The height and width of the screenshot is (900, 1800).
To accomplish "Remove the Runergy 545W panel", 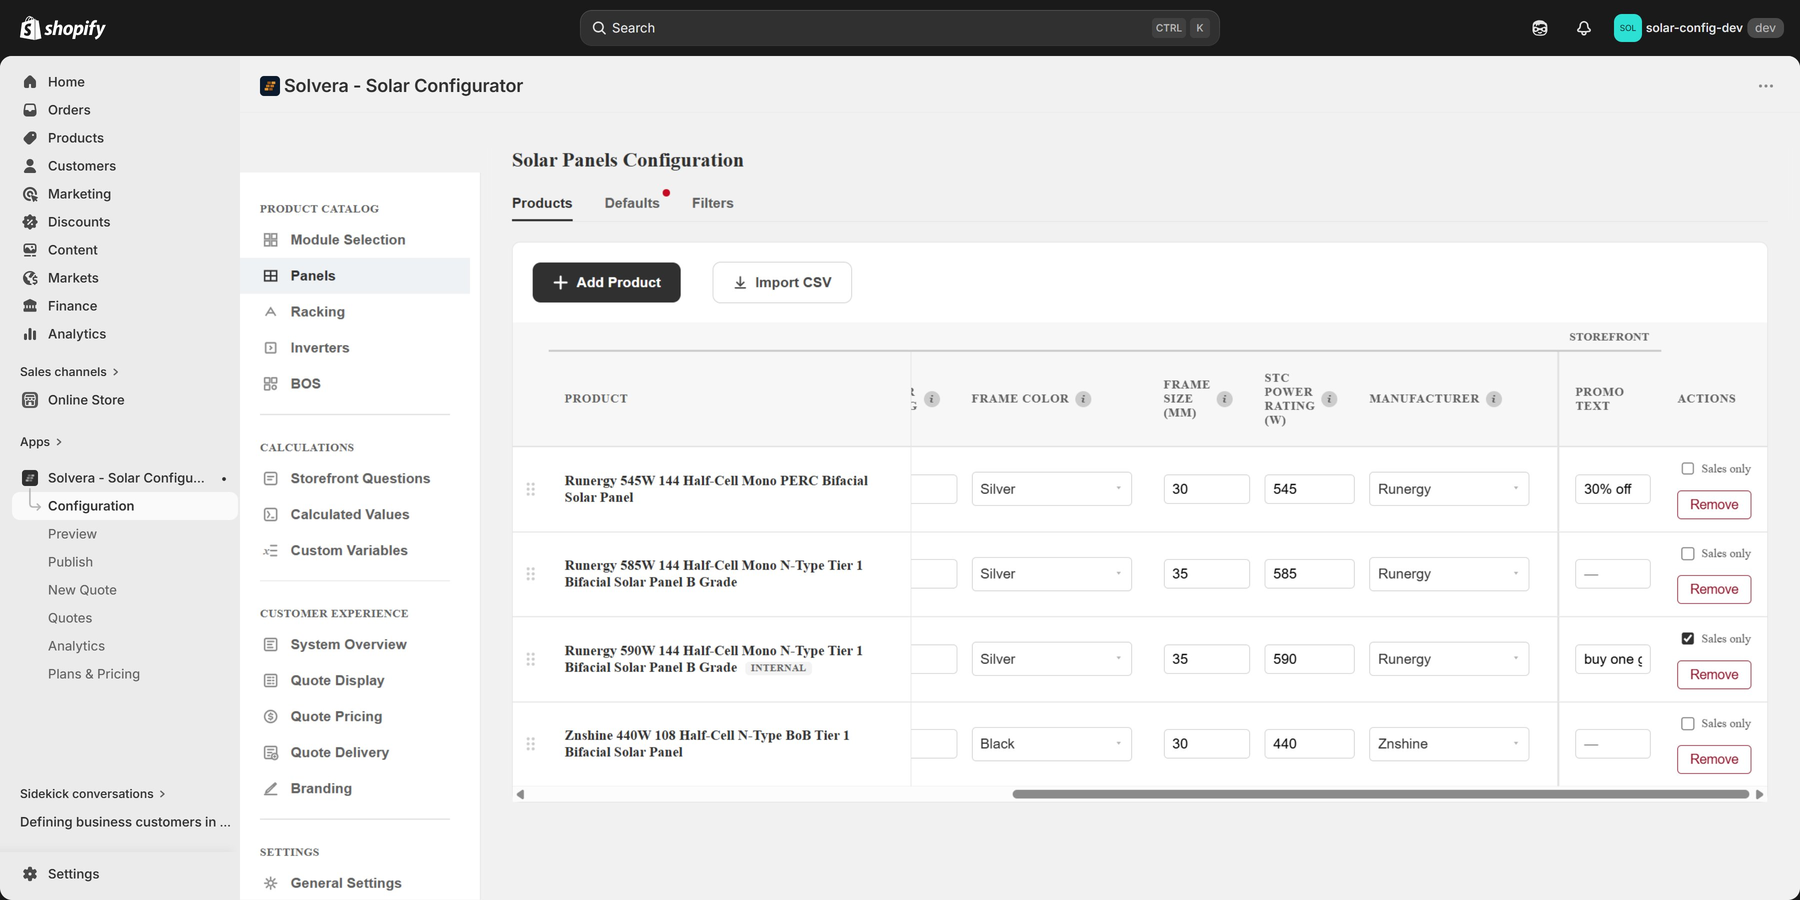I will [1714, 505].
